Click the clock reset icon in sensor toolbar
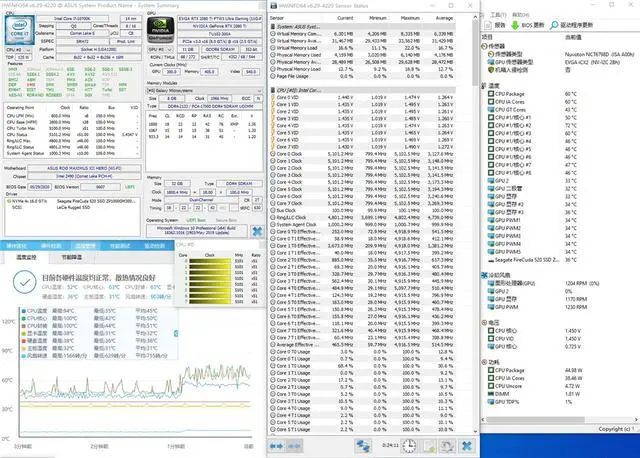This screenshot has height=458, width=640. (x=409, y=446)
